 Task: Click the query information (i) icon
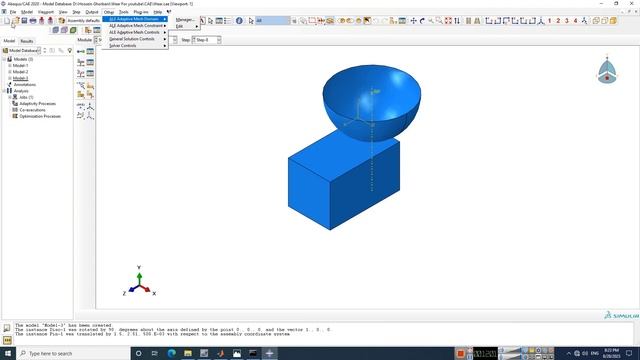click(x=239, y=20)
